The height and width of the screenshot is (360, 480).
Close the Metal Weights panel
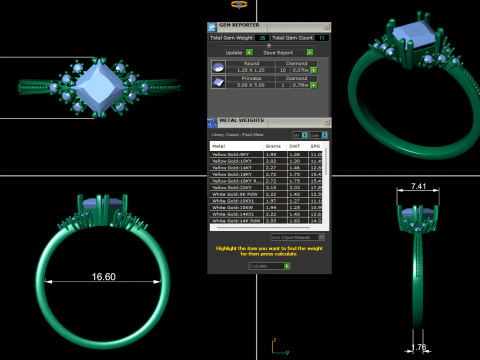tap(327, 122)
